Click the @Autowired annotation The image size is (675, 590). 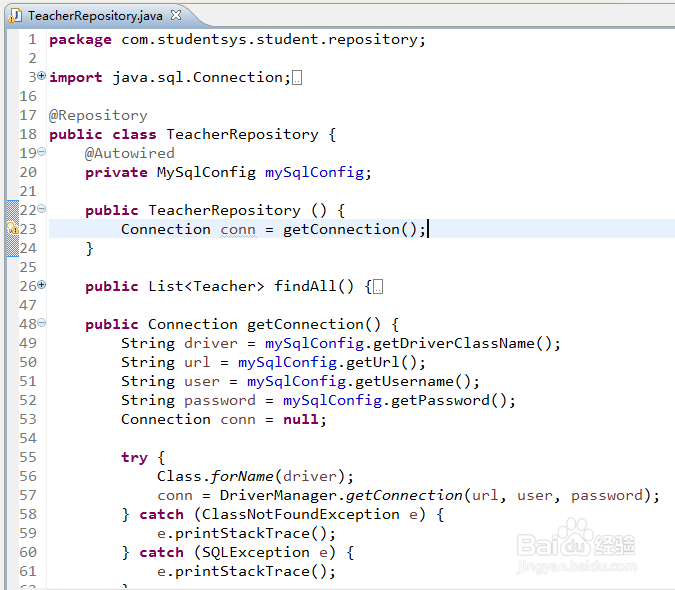130,153
